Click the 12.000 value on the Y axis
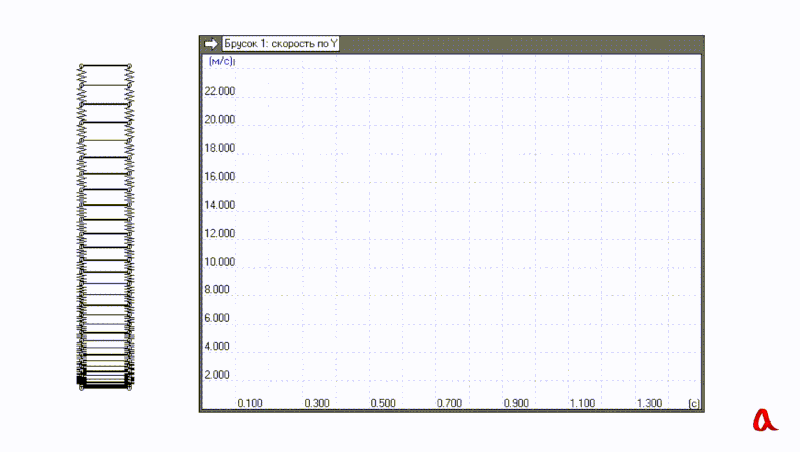Viewport: 800px width, 452px height. [220, 234]
